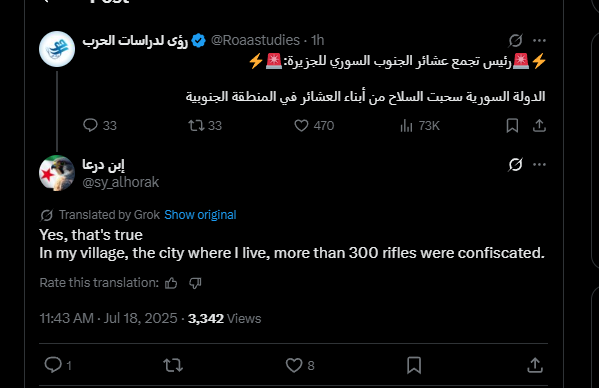
Task: Like the post with 470 likes
Action: click(314, 125)
